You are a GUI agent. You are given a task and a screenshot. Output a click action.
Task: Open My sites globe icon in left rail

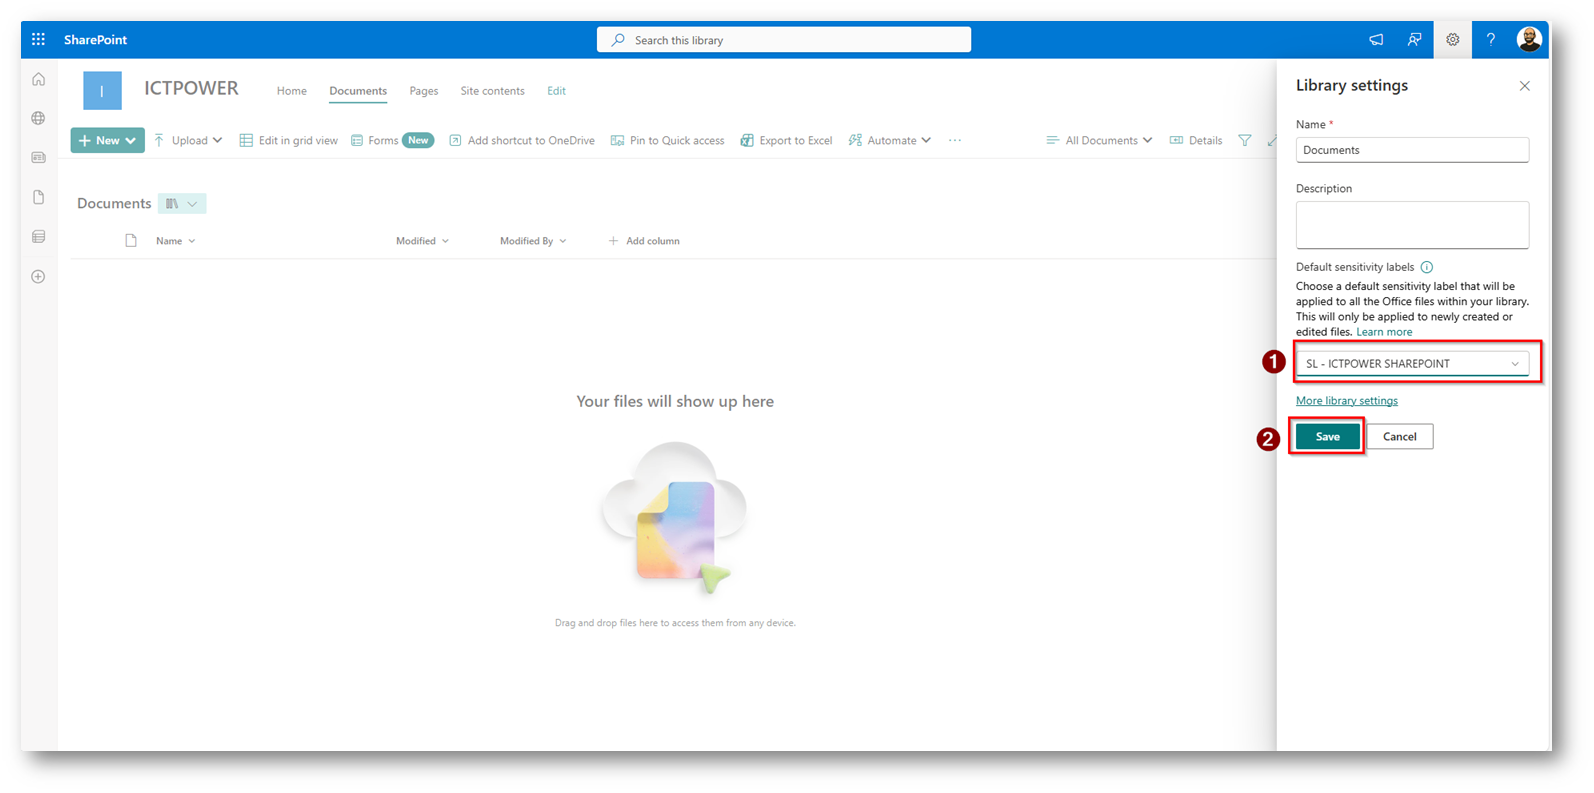point(38,118)
